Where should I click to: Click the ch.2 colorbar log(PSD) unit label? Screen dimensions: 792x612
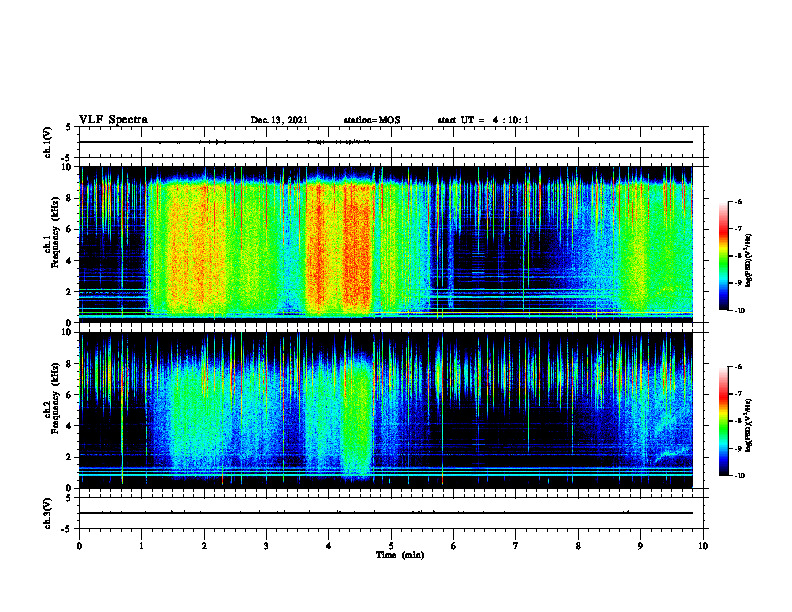point(749,425)
